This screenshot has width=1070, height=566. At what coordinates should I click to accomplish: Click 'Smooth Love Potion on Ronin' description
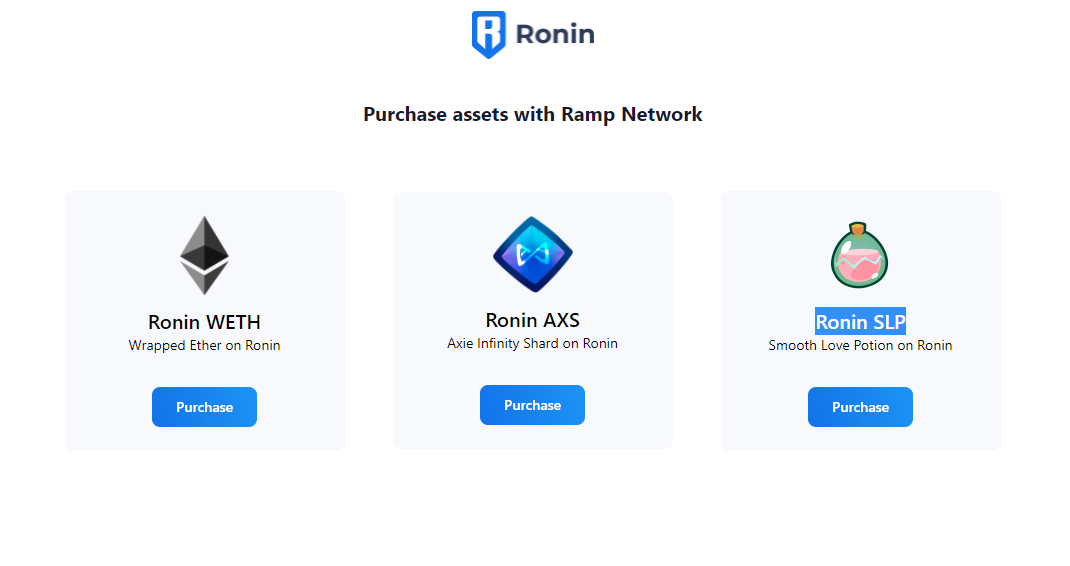[860, 345]
